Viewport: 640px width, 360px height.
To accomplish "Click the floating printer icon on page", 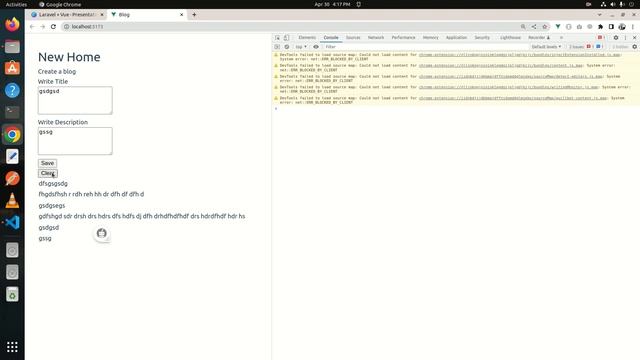I will (102, 233).
